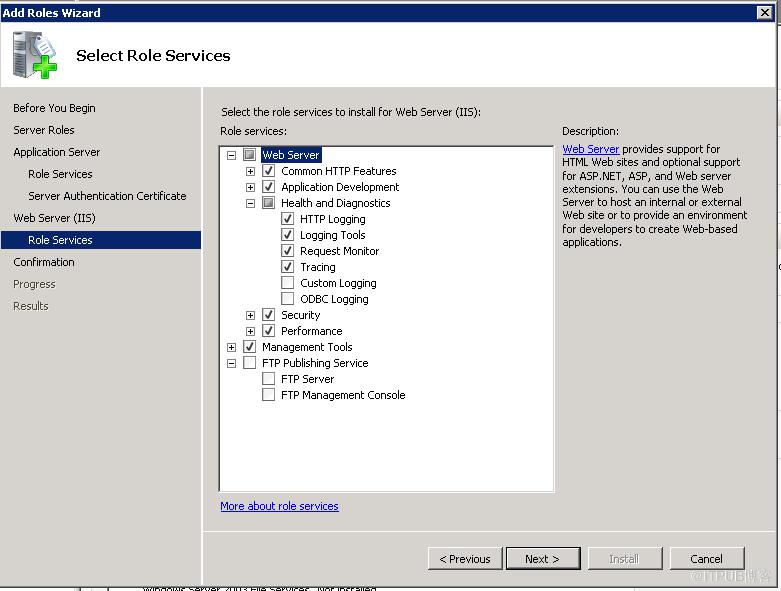The image size is (781, 591).
Task: Open More about role services link
Action: 279,506
